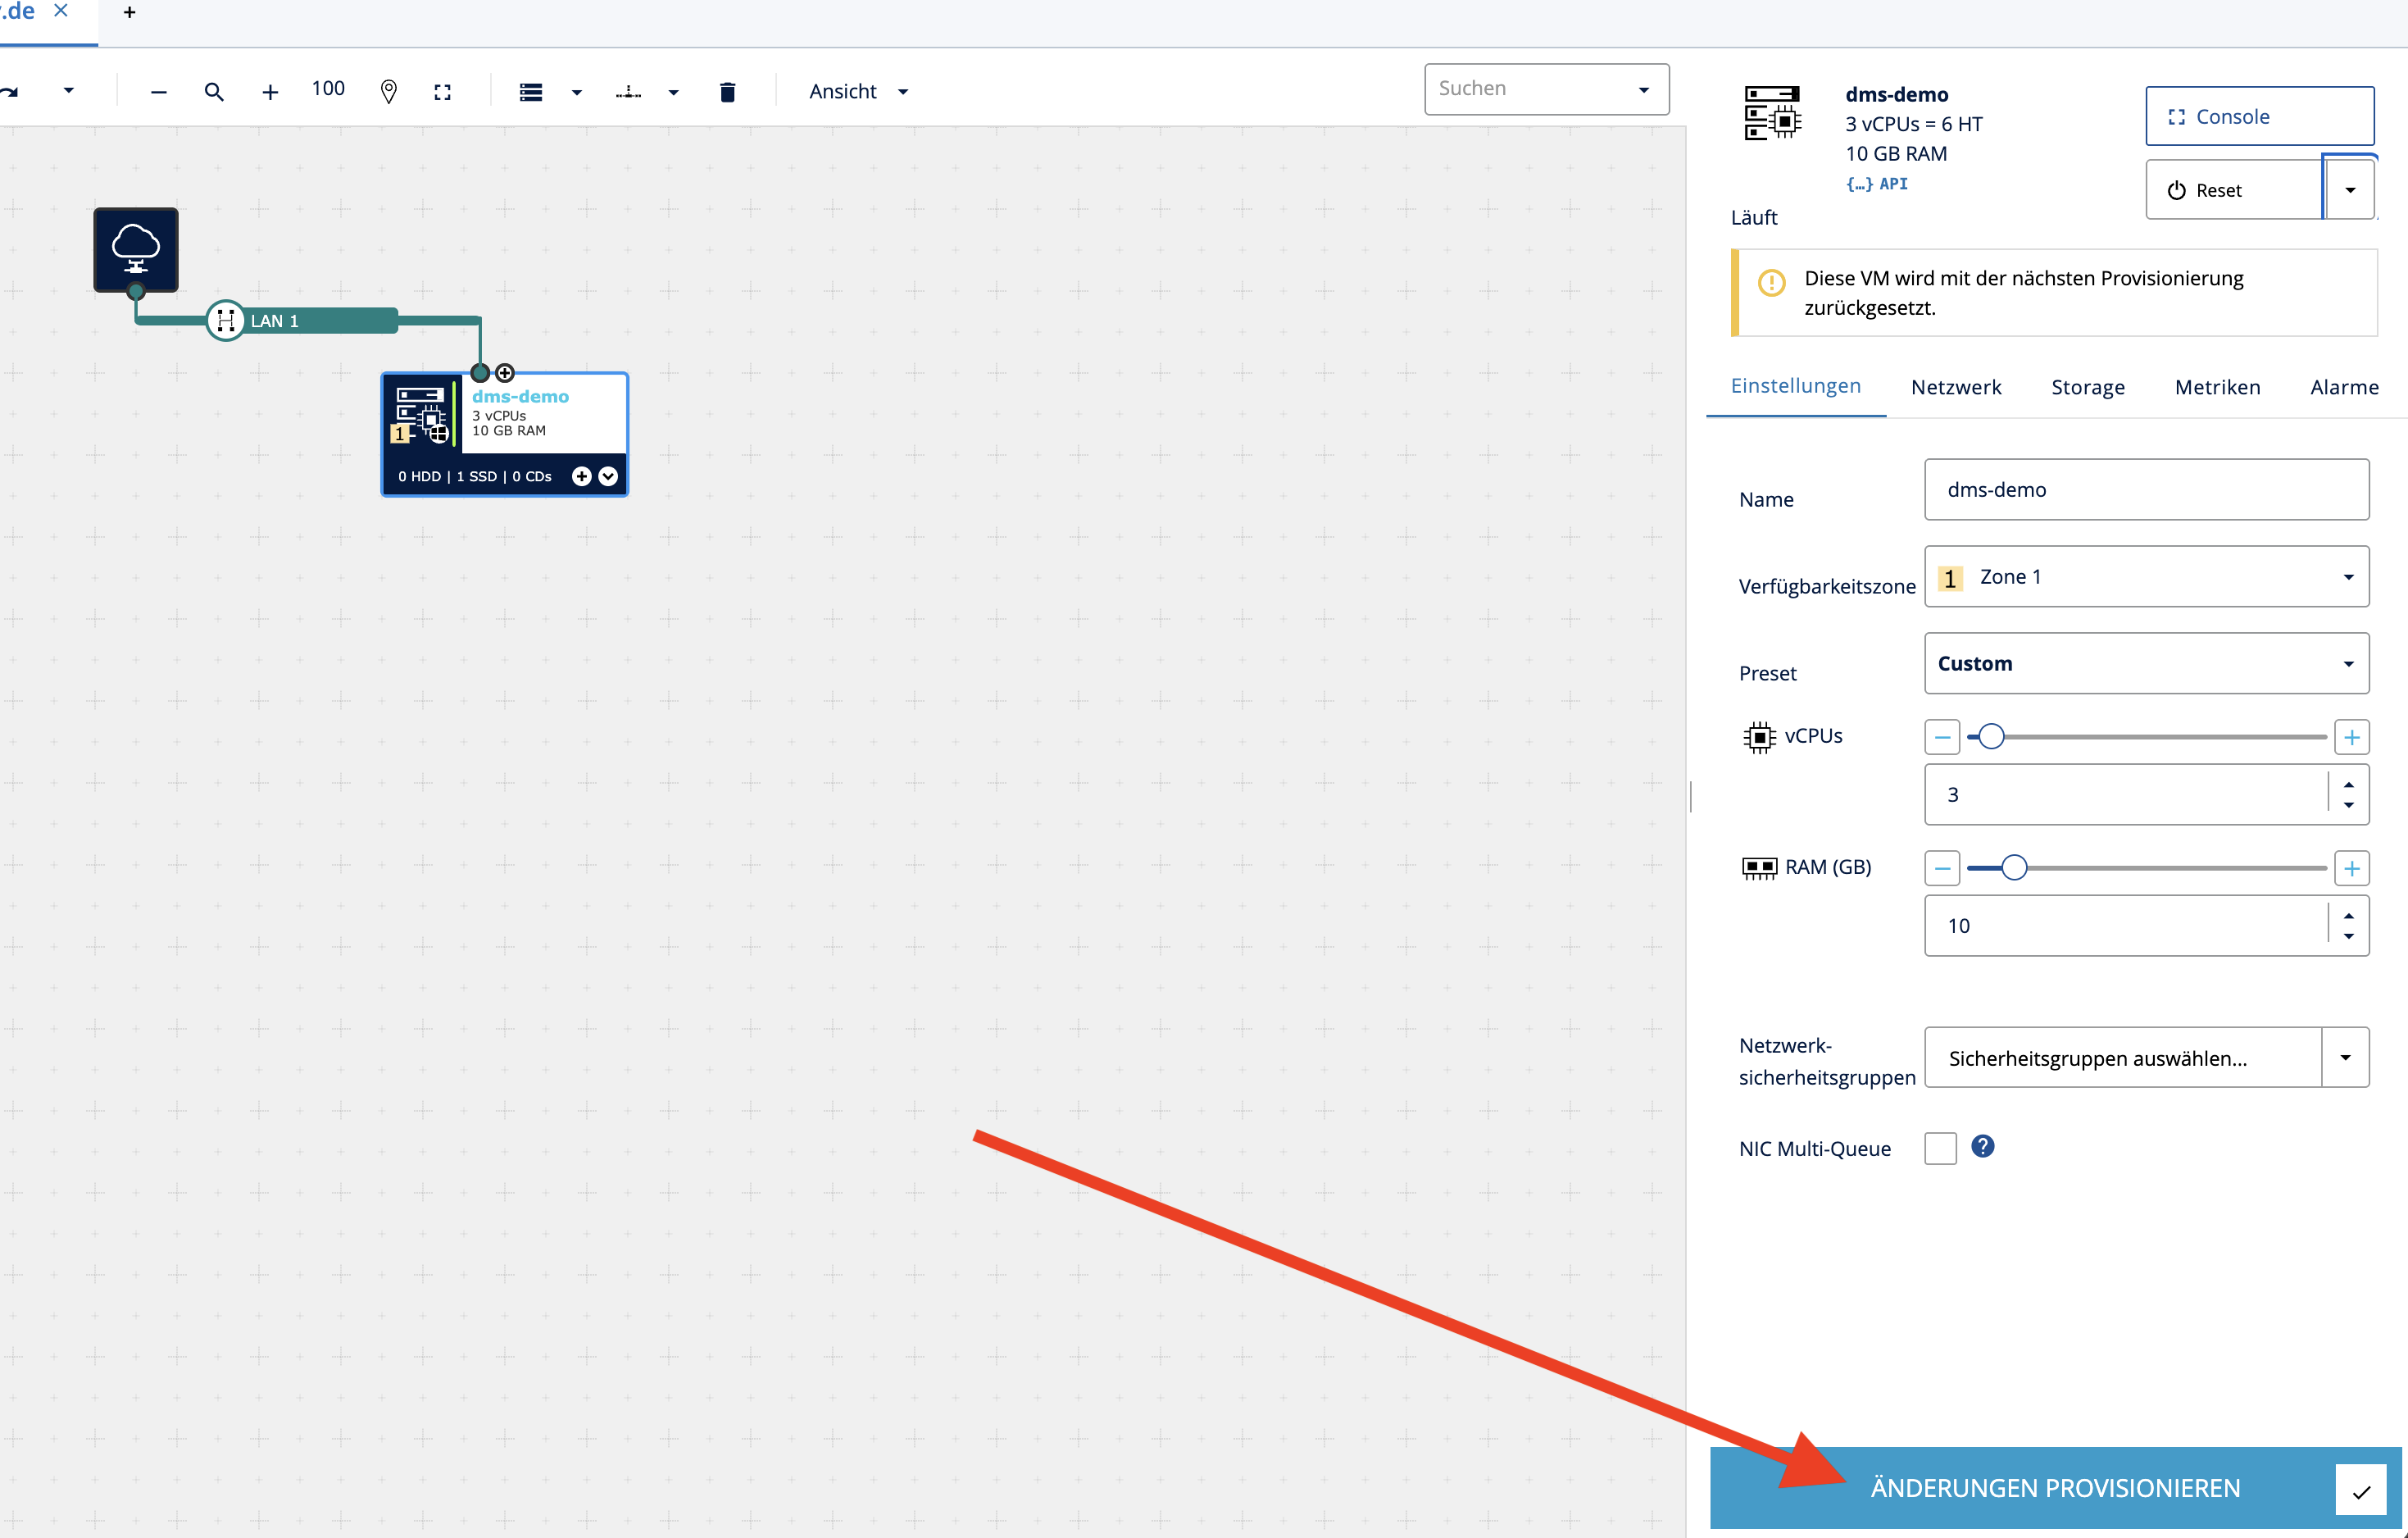Image resolution: width=2408 pixels, height=1538 pixels.
Task: Click the Name input field dms-demo
Action: [x=2145, y=490]
